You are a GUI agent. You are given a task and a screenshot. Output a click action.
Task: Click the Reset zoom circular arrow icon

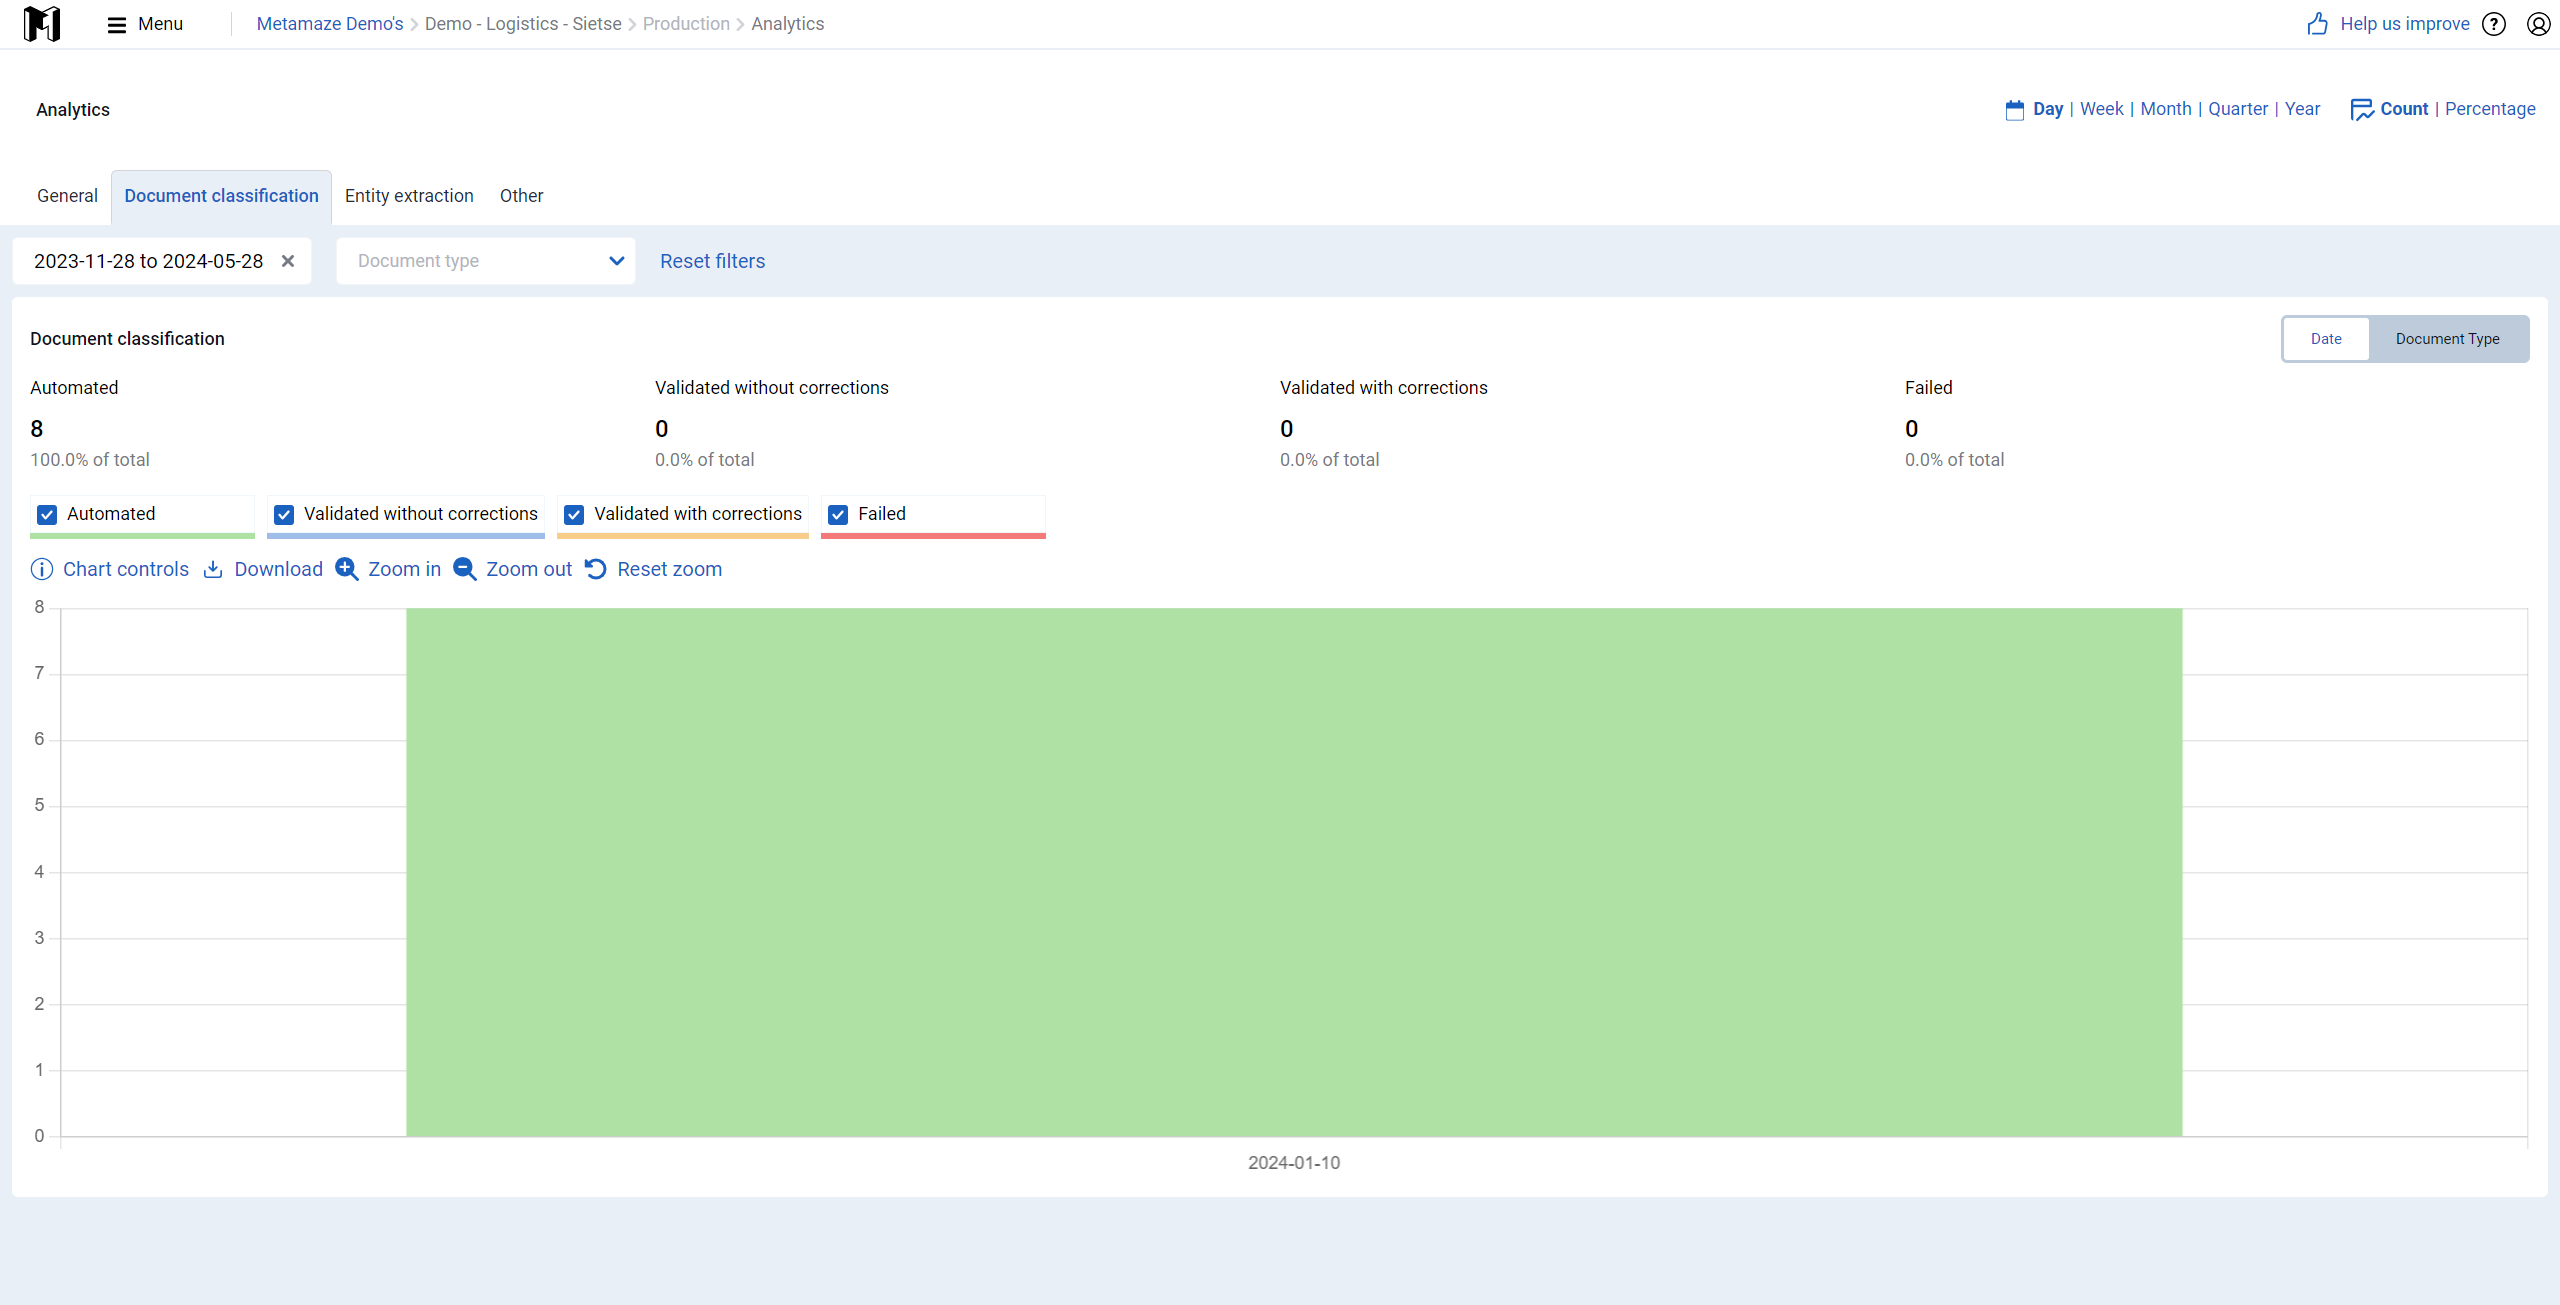coord(596,569)
